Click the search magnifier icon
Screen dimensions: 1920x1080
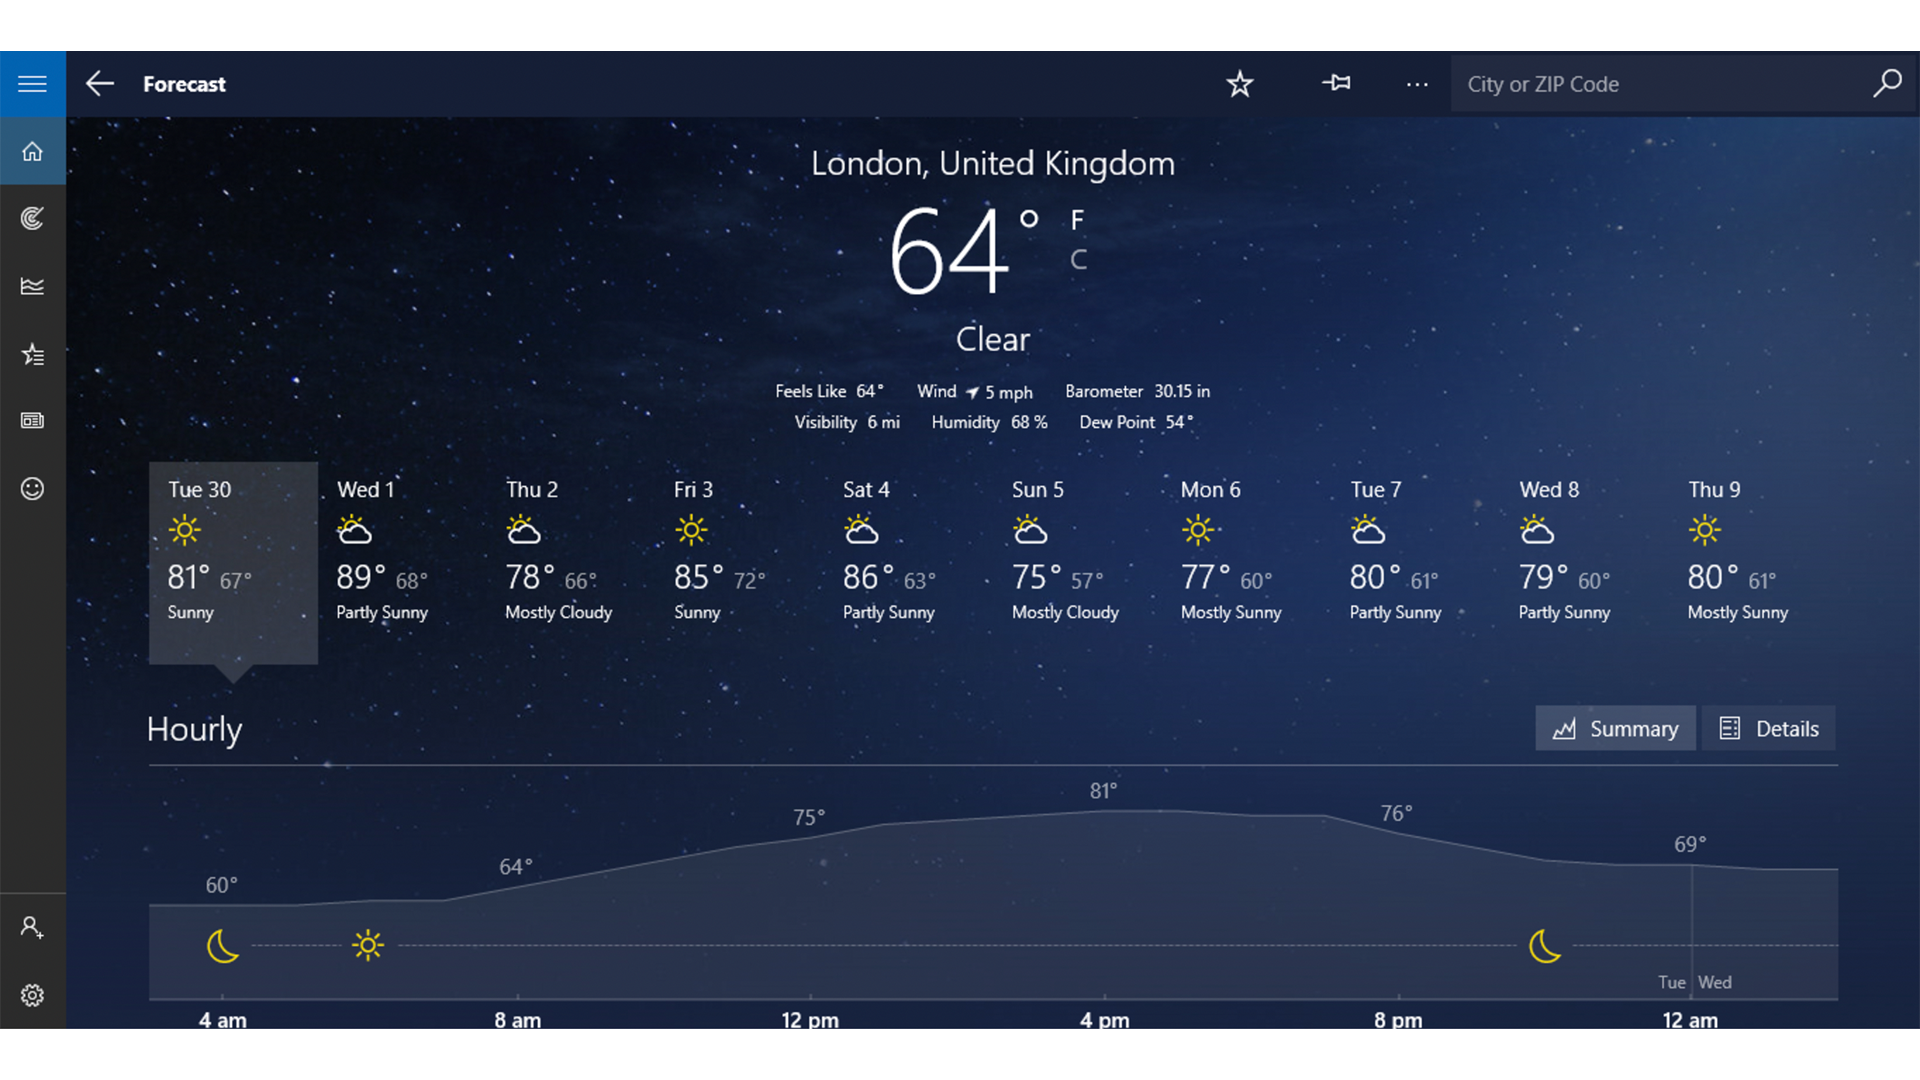(x=1887, y=83)
